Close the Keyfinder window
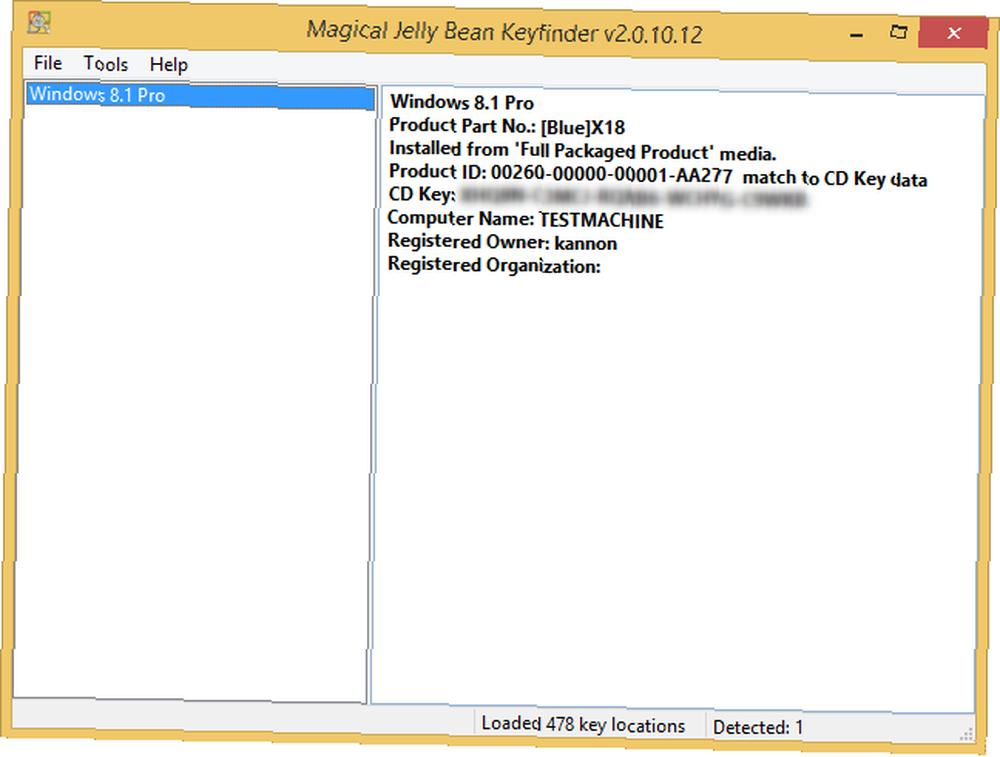The image size is (1000, 757). [x=953, y=33]
